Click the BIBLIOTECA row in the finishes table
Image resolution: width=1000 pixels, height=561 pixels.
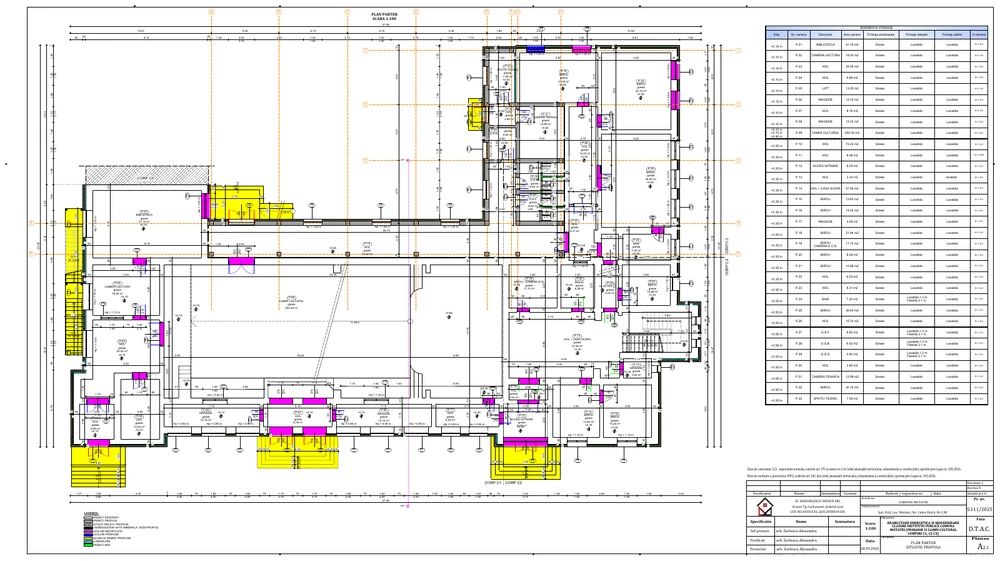pyautogui.click(x=876, y=45)
